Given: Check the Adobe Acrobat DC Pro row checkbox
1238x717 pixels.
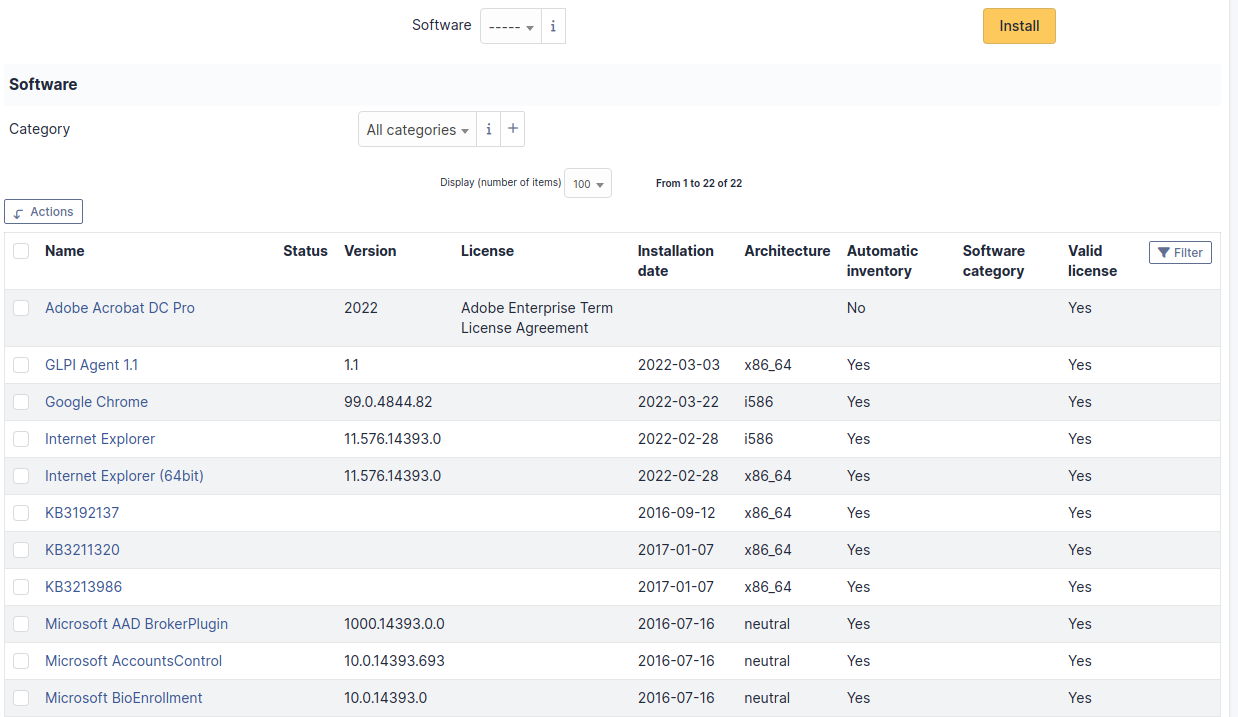Looking at the screenshot, I should point(21,308).
